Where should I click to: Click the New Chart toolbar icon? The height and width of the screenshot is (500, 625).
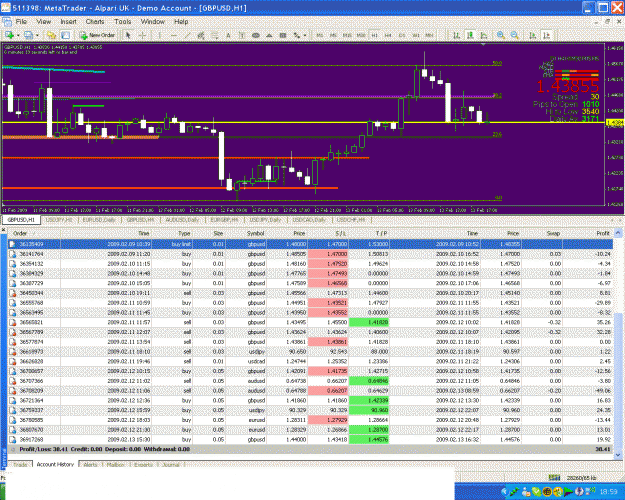[9, 35]
